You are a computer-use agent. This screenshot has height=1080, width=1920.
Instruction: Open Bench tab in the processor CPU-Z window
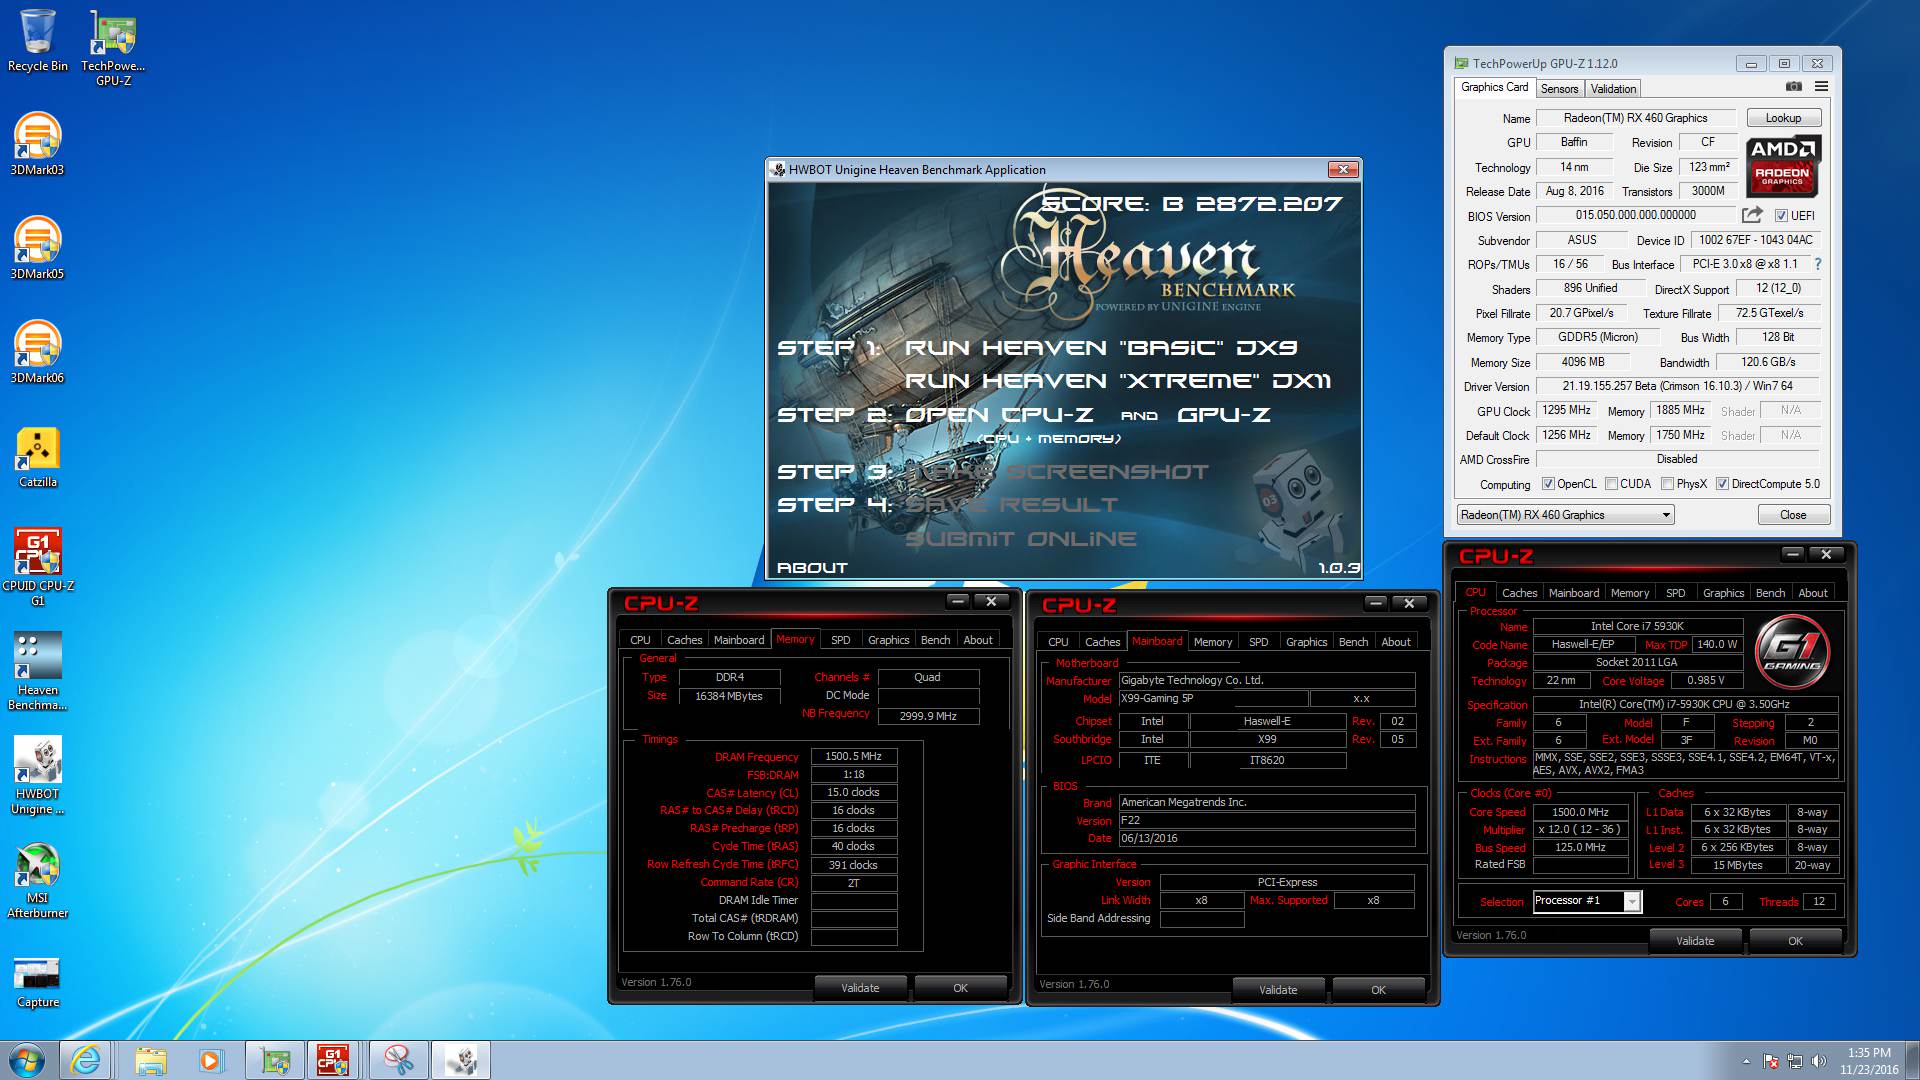pos(1770,593)
